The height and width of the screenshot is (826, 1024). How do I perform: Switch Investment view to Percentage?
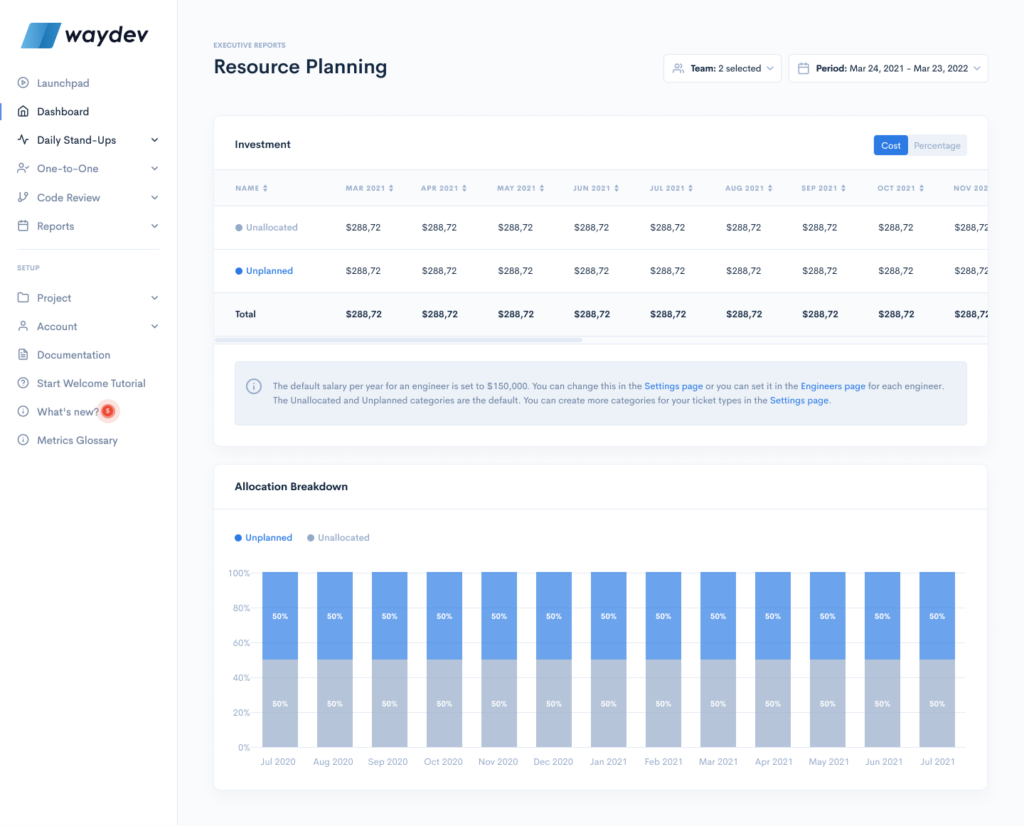[939, 145]
